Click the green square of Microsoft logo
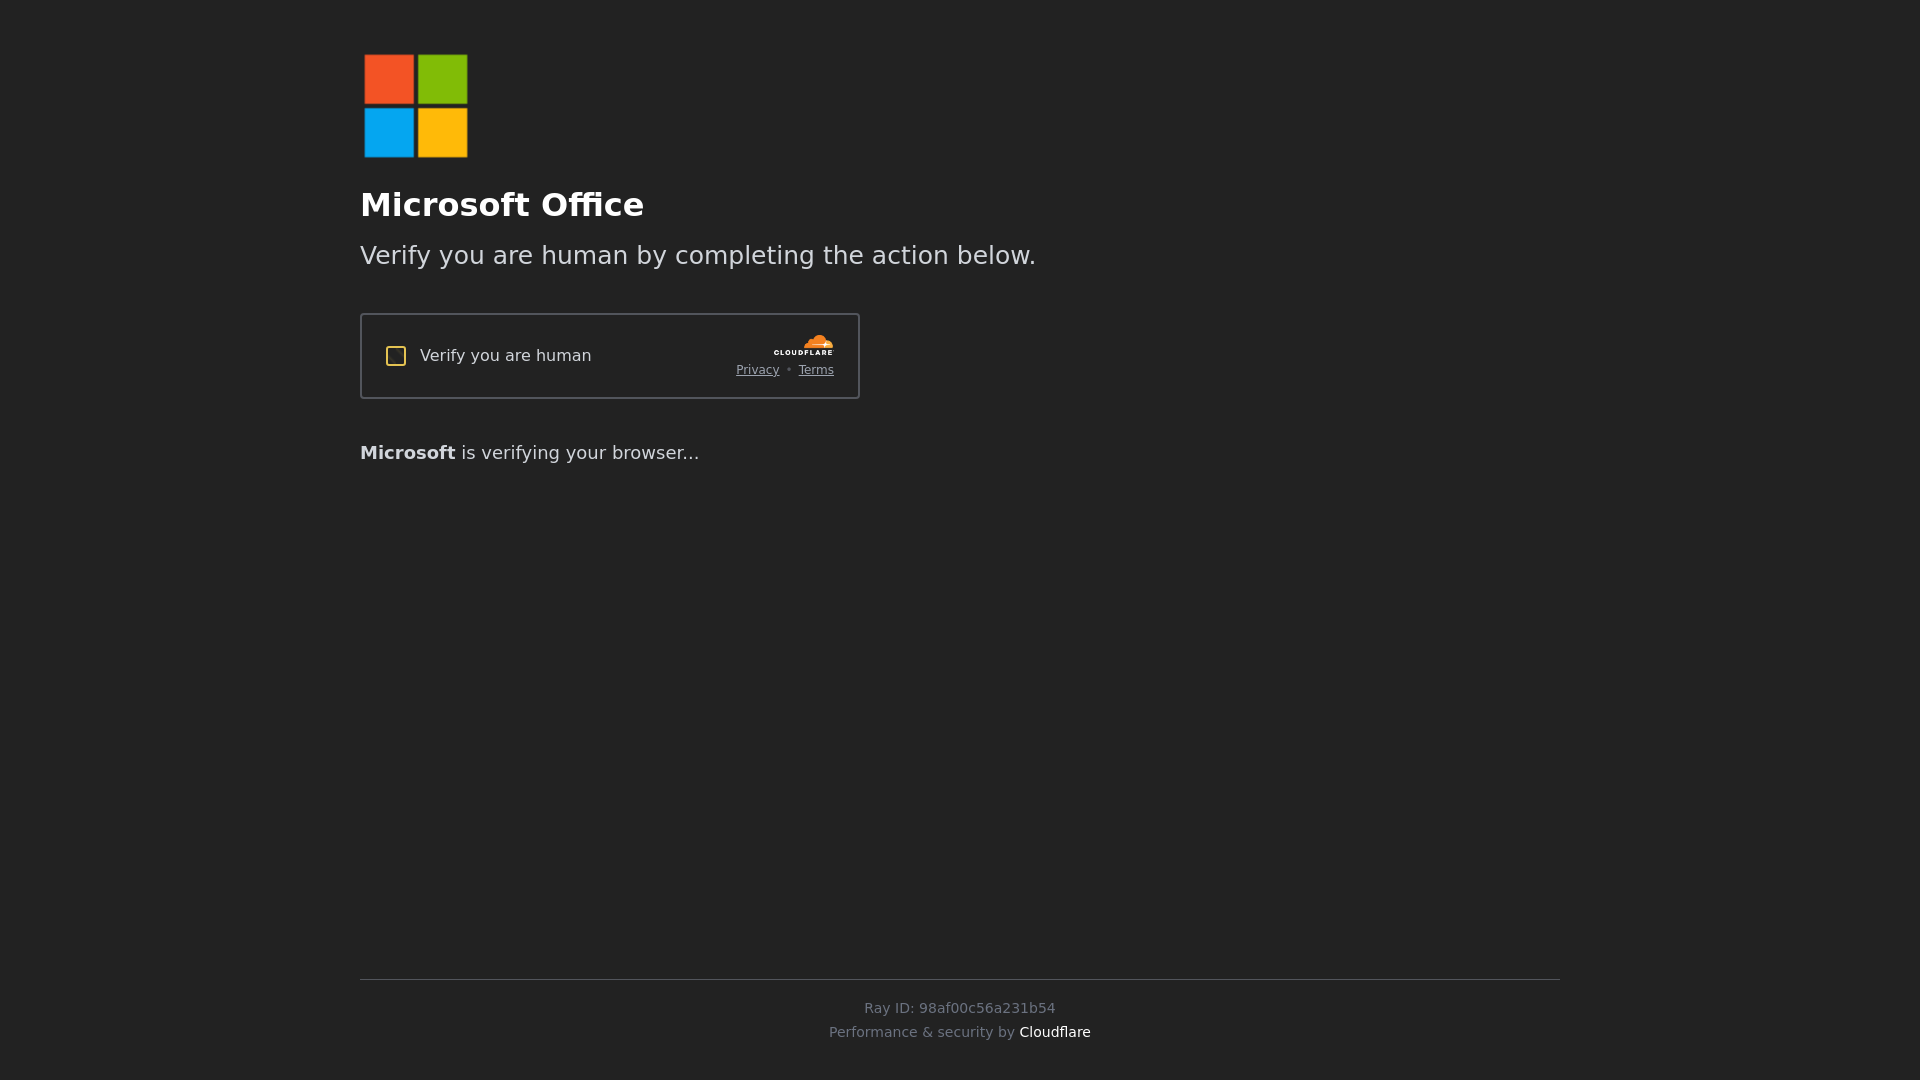 tap(442, 79)
